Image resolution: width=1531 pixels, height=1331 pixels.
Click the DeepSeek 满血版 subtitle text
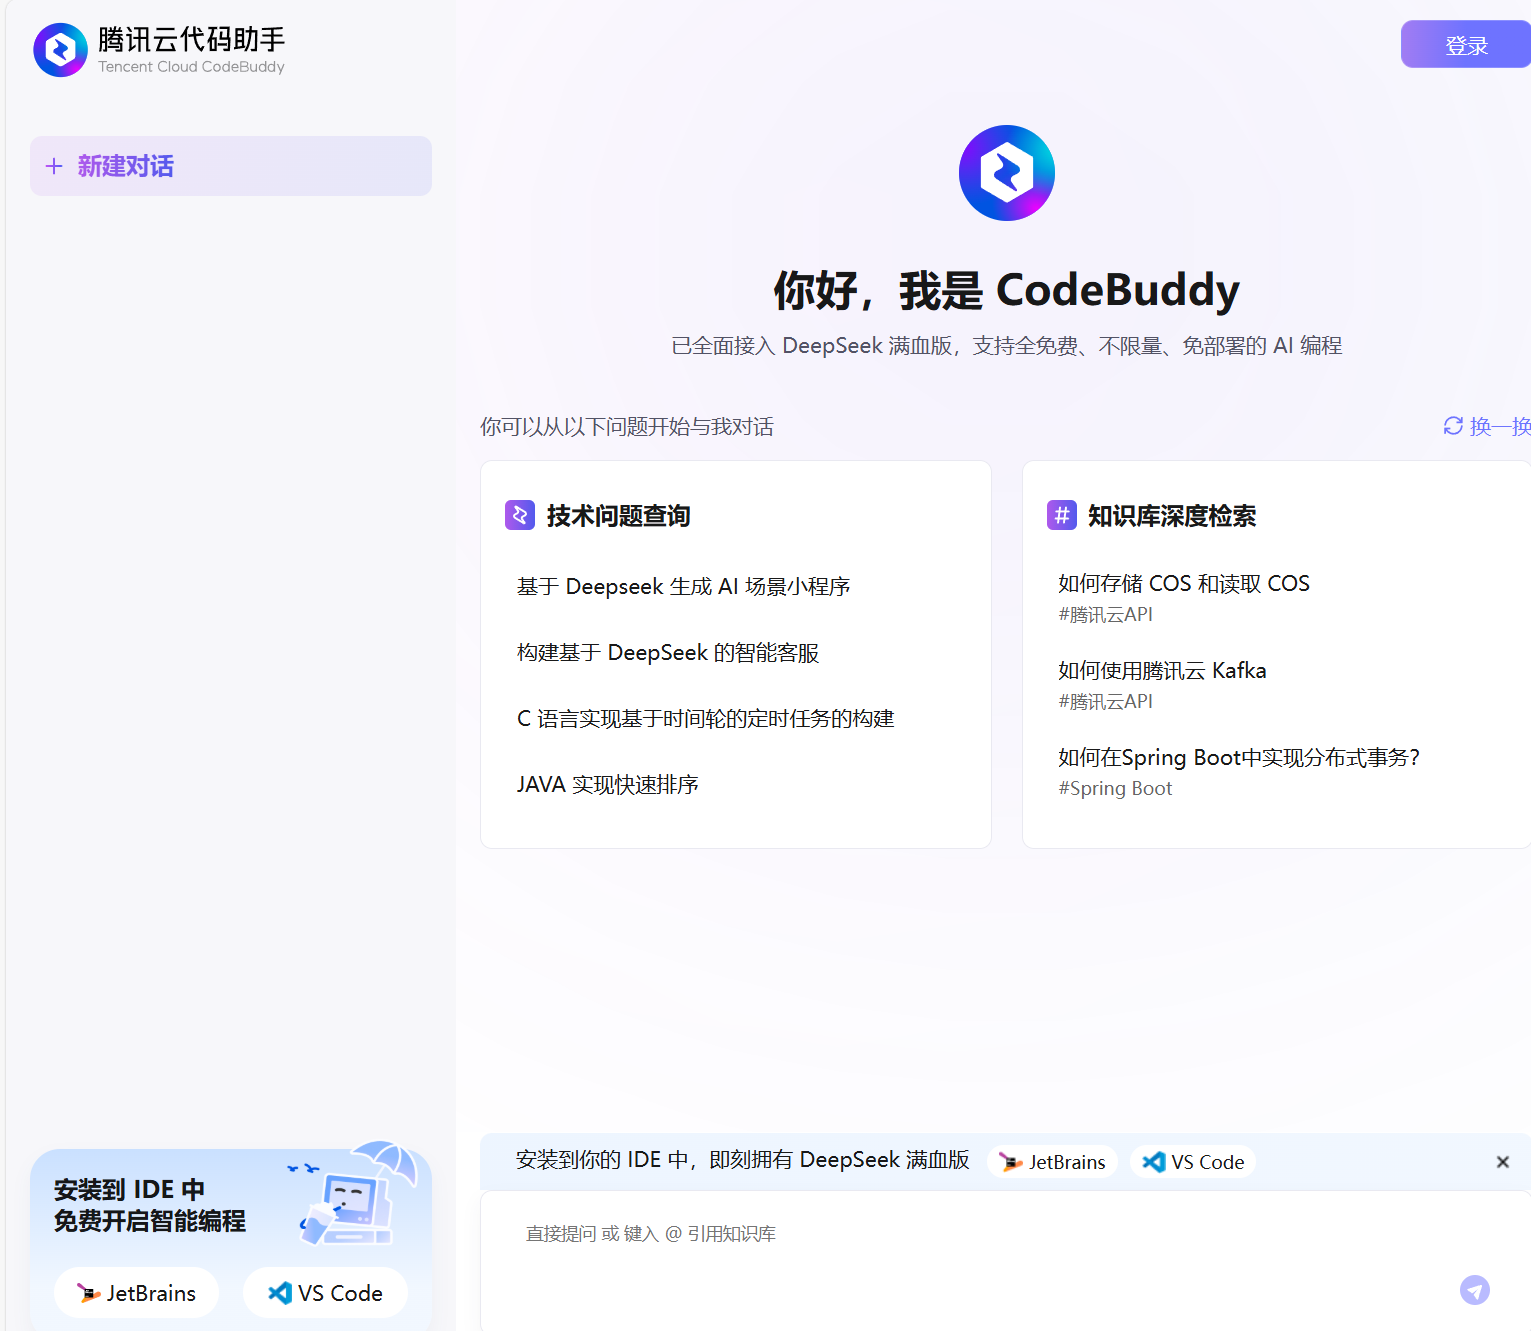[x=1007, y=345]
